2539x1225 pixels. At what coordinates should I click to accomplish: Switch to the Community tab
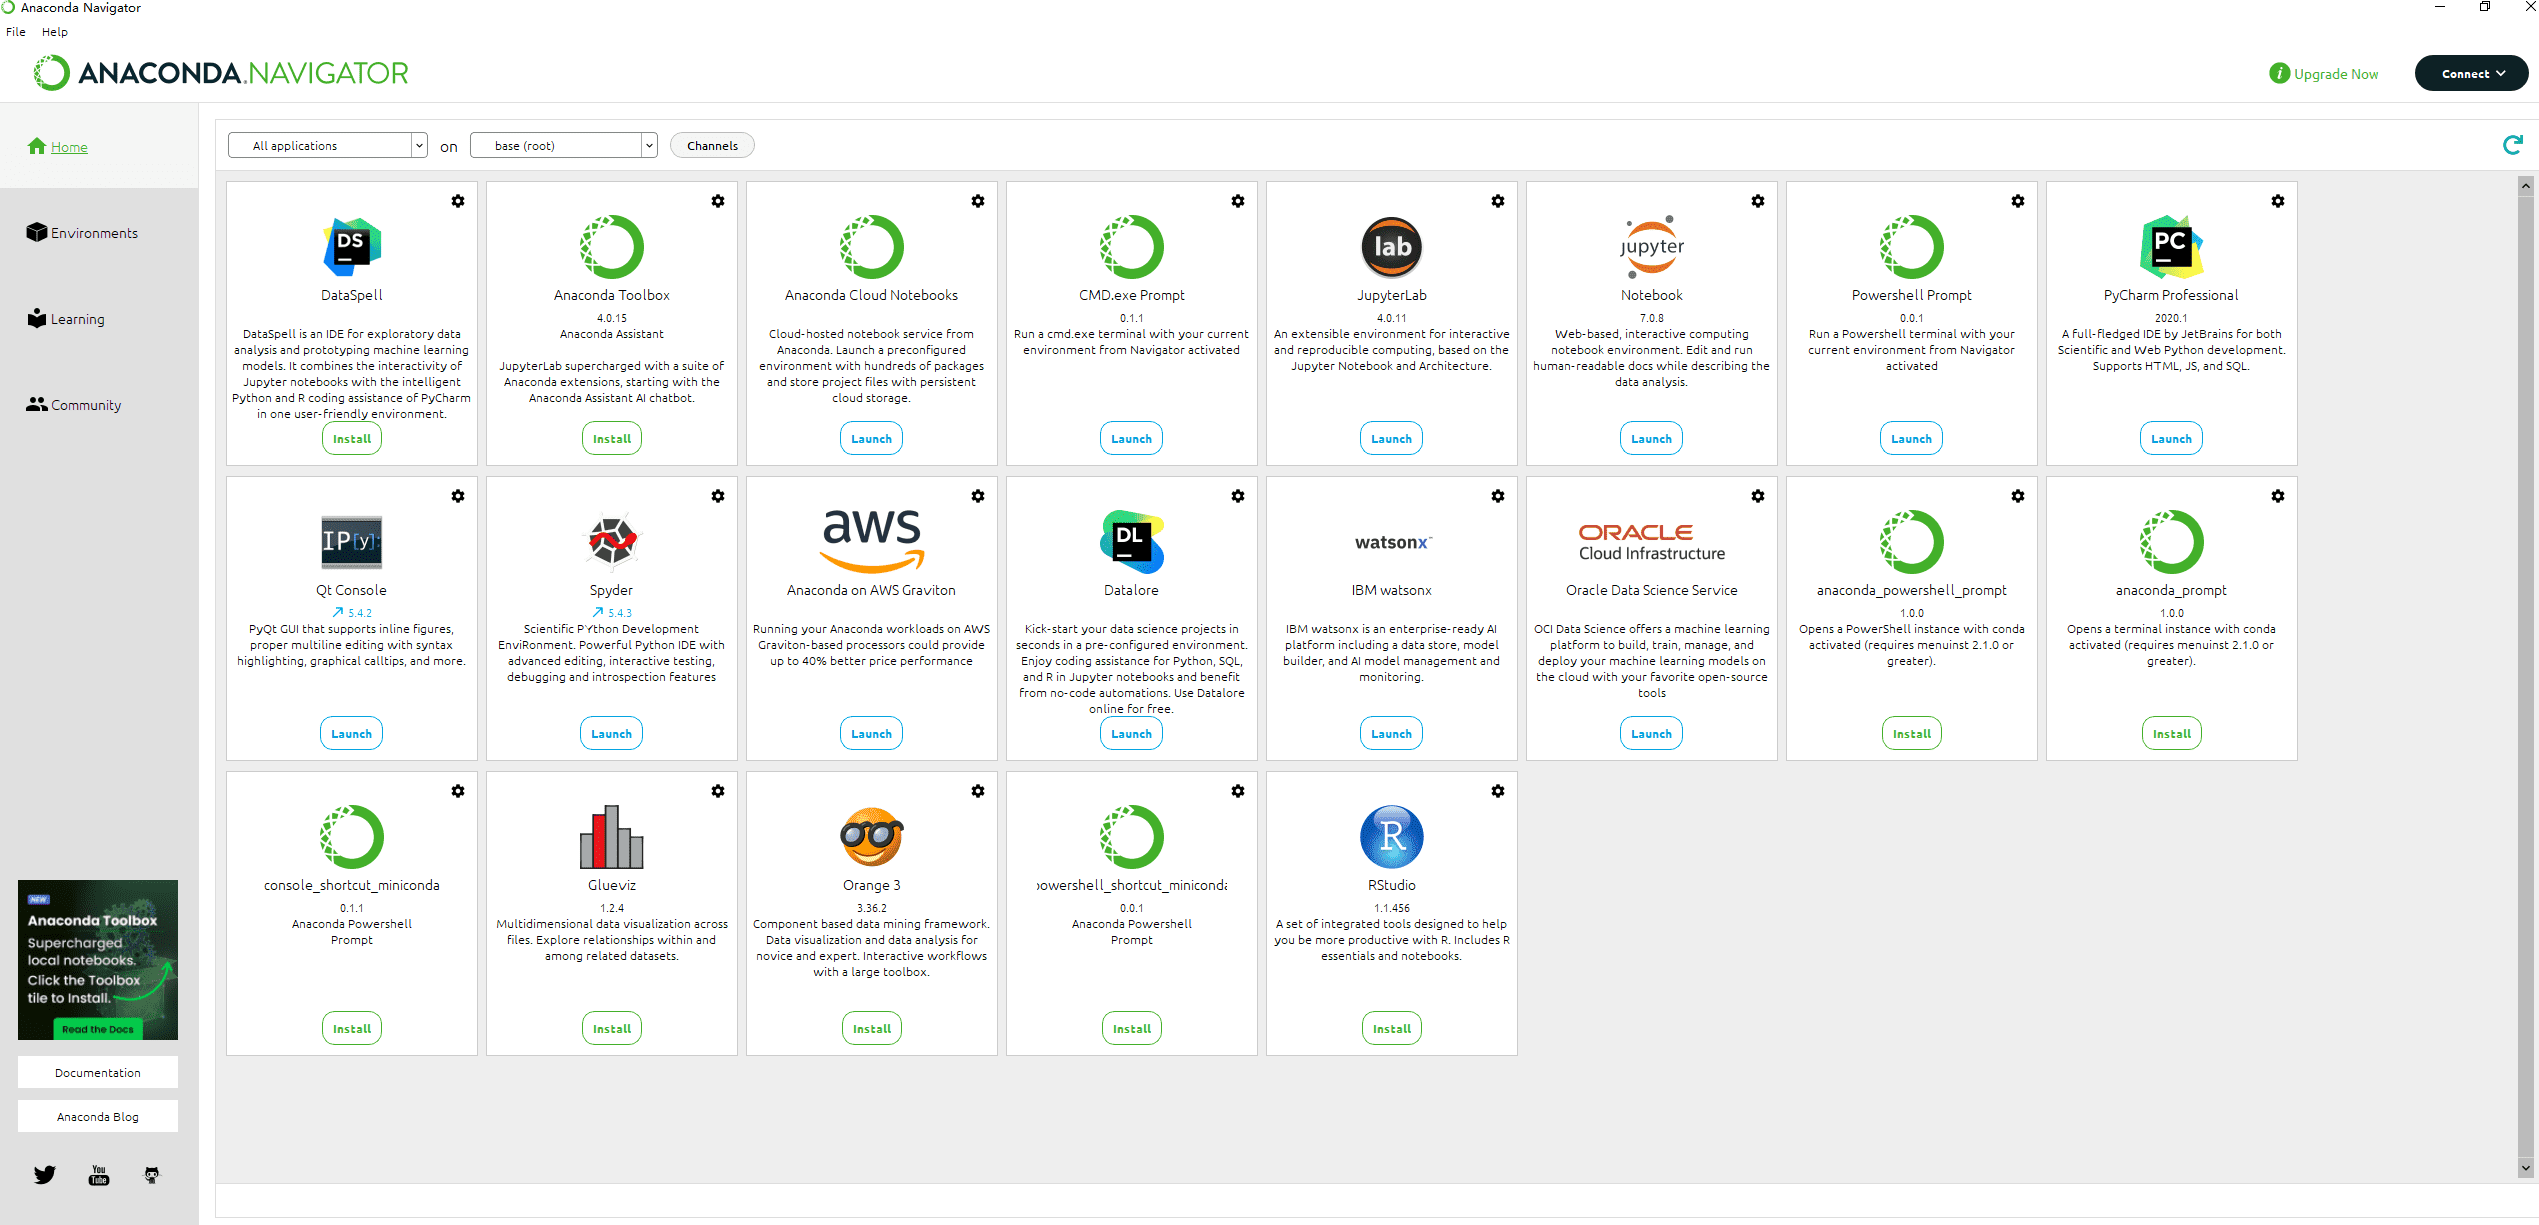click(74, 405)
